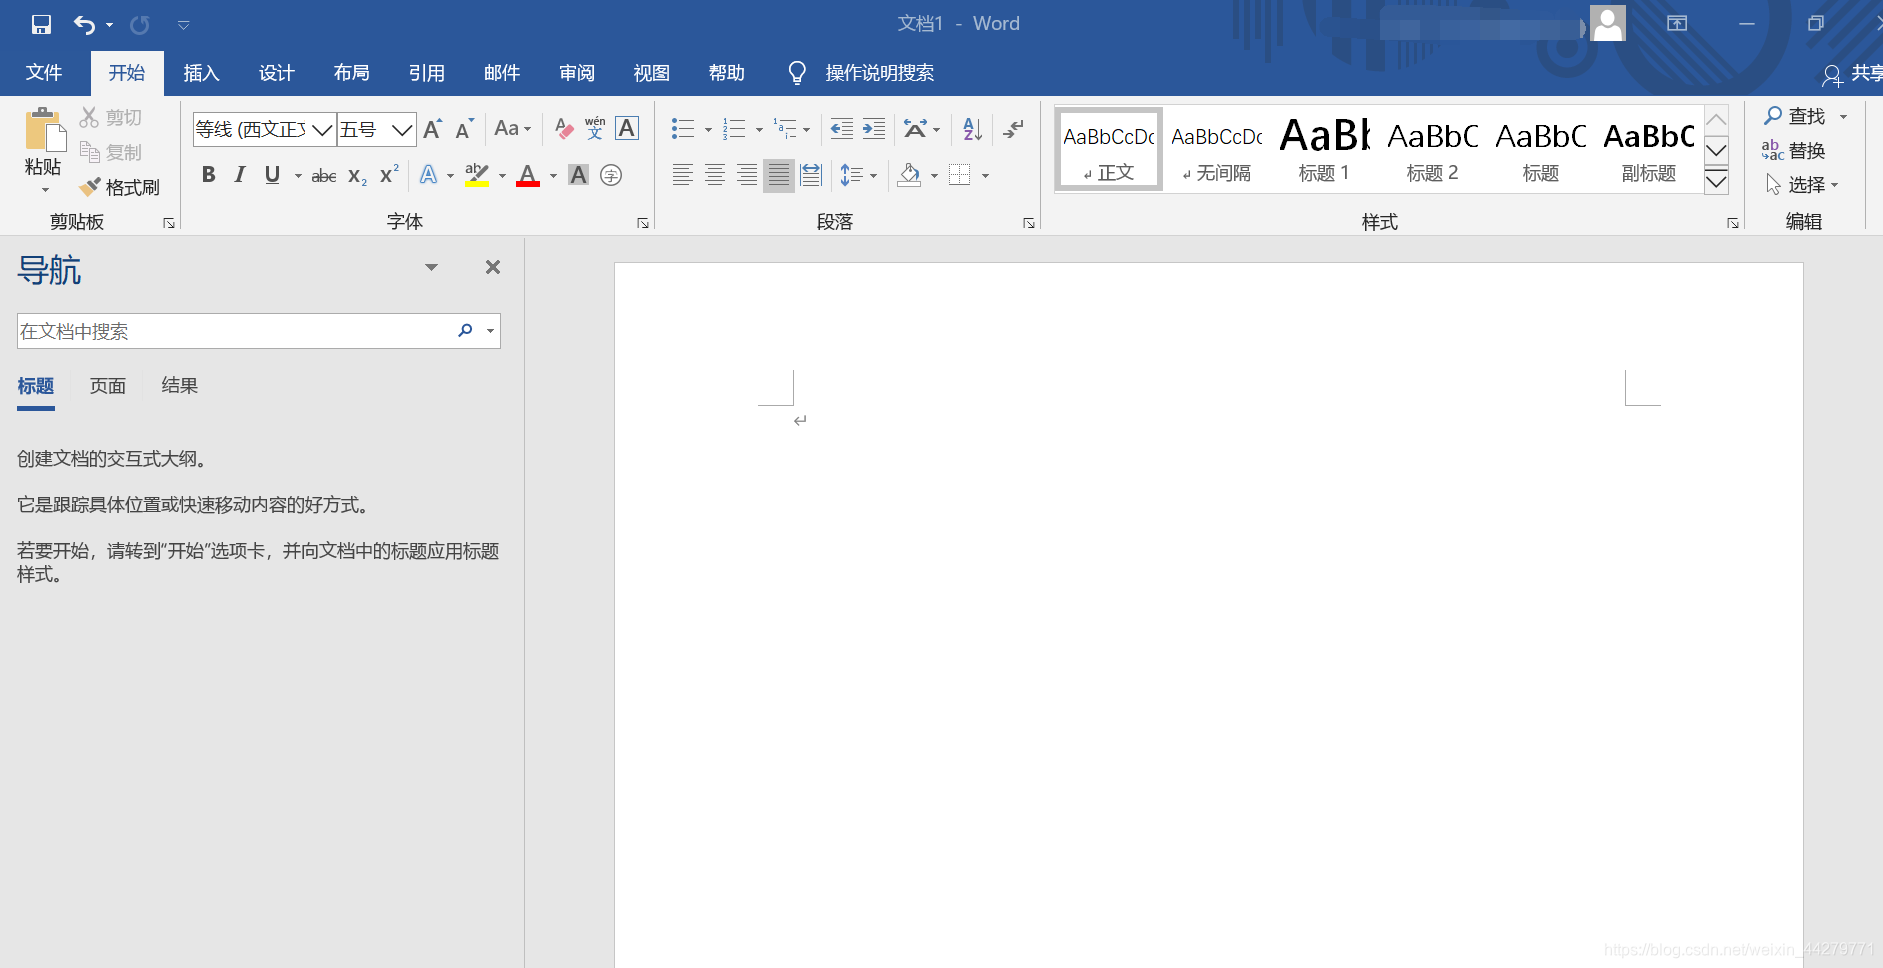Image resolution: width=1883 pixels, height=968 pixels.
Task: Open the Replace tool
Action: [x=1794, y=150]
